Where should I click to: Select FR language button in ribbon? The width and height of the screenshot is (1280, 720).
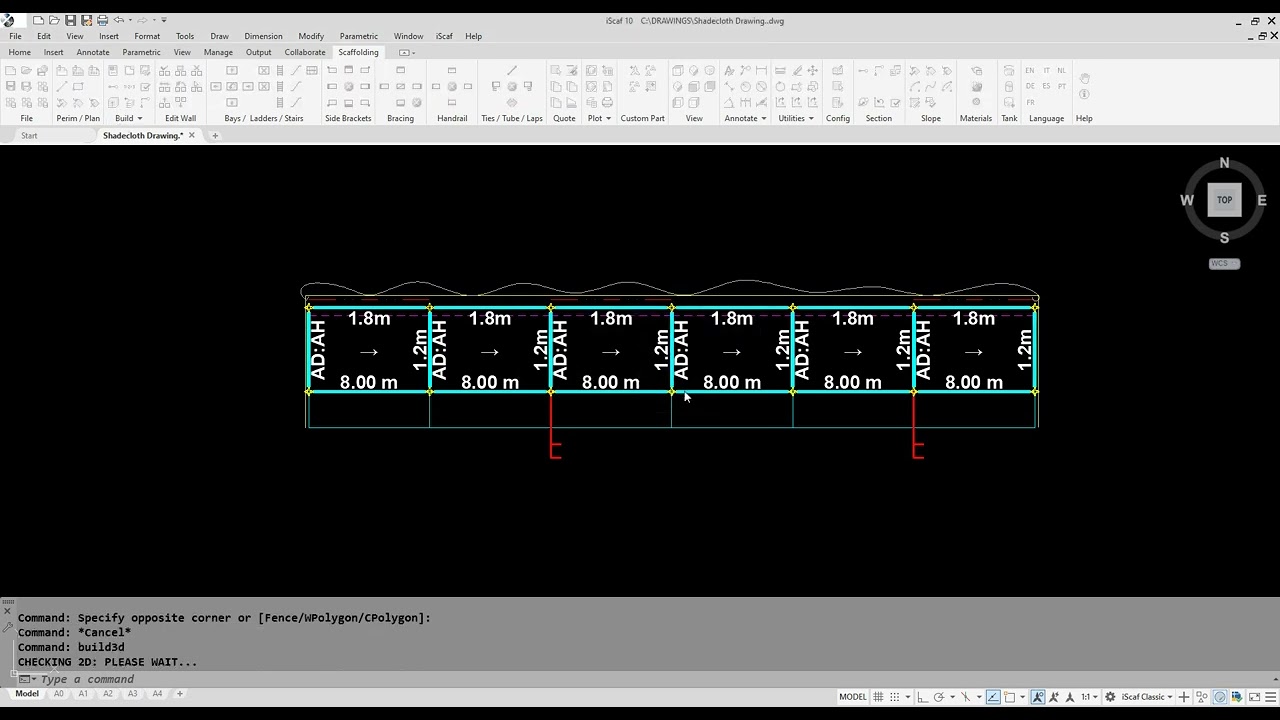[1030, 102]
